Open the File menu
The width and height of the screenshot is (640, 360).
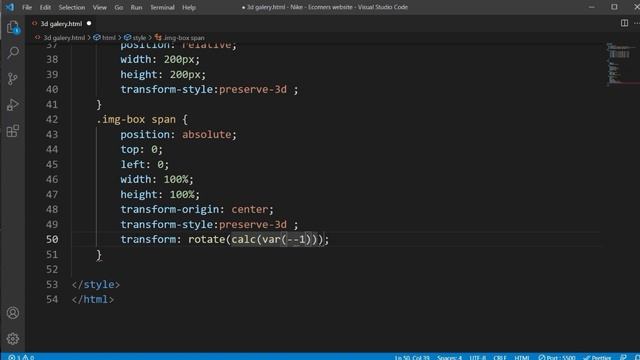pos(27,7)
